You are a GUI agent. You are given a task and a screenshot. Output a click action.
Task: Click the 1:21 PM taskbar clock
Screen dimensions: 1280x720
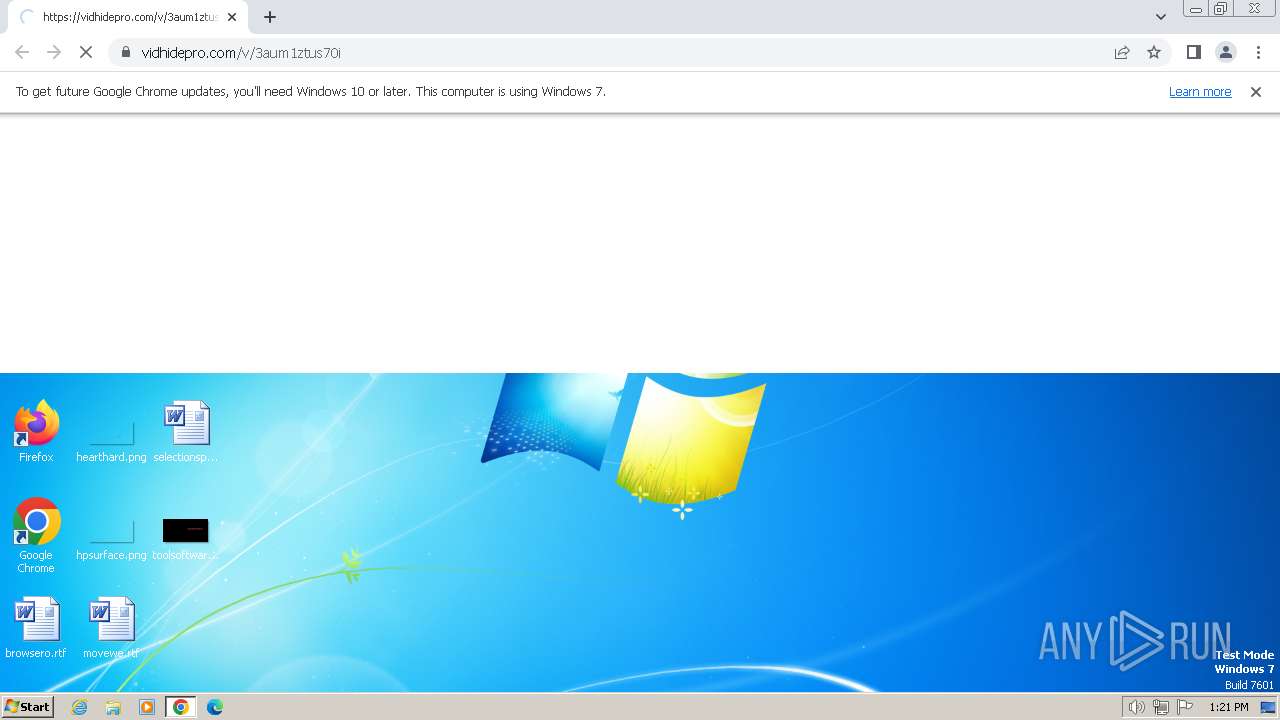point(1229,707)
